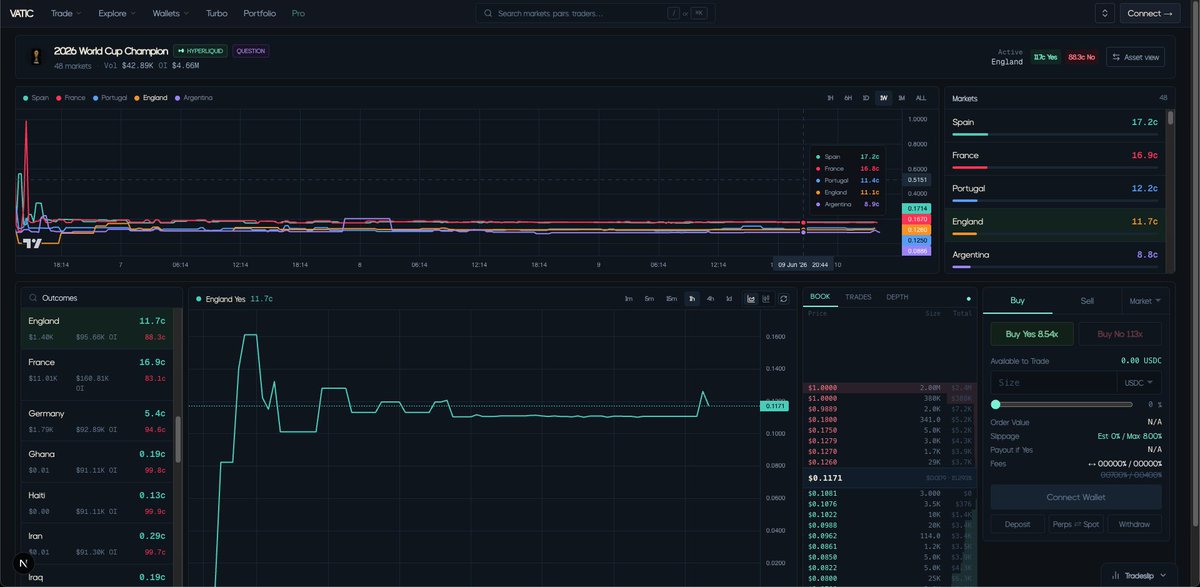The image size is (1200, 587).
Task: Toggle England series in chart legend
Action: [x=151, y=98]
